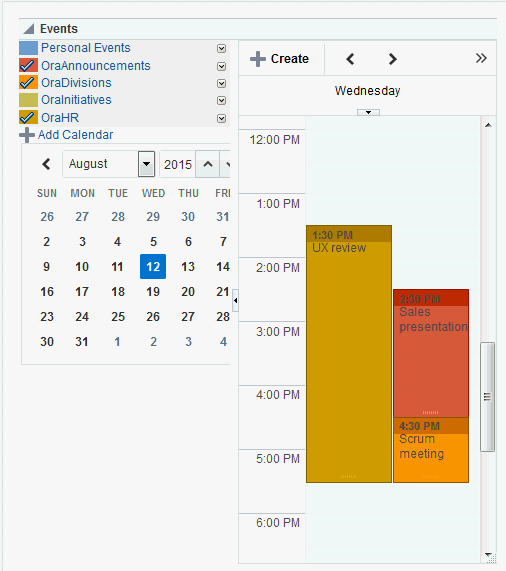506x571 pixels.
Task: Select August 12 in mini calendar
Action: pos(153,267)
